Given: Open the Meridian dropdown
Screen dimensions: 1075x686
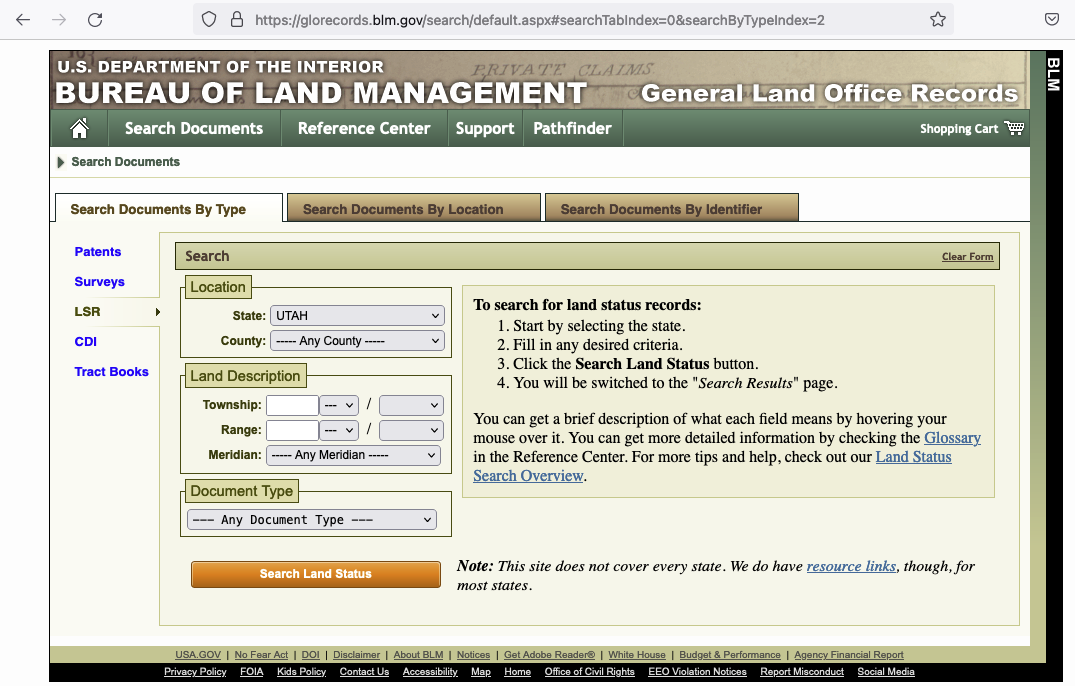Looking at the screenshot, I should pyautogui.click(x=353, y=455).
